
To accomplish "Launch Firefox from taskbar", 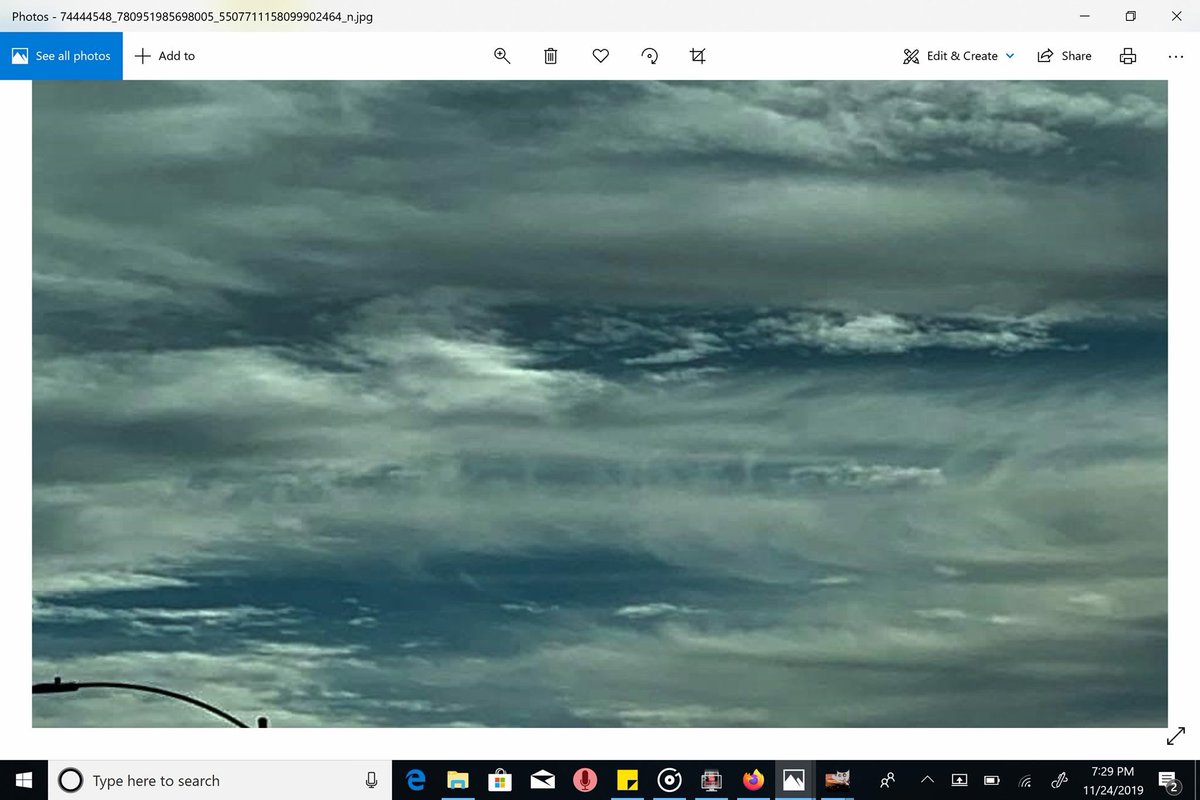I will [753, 780].
